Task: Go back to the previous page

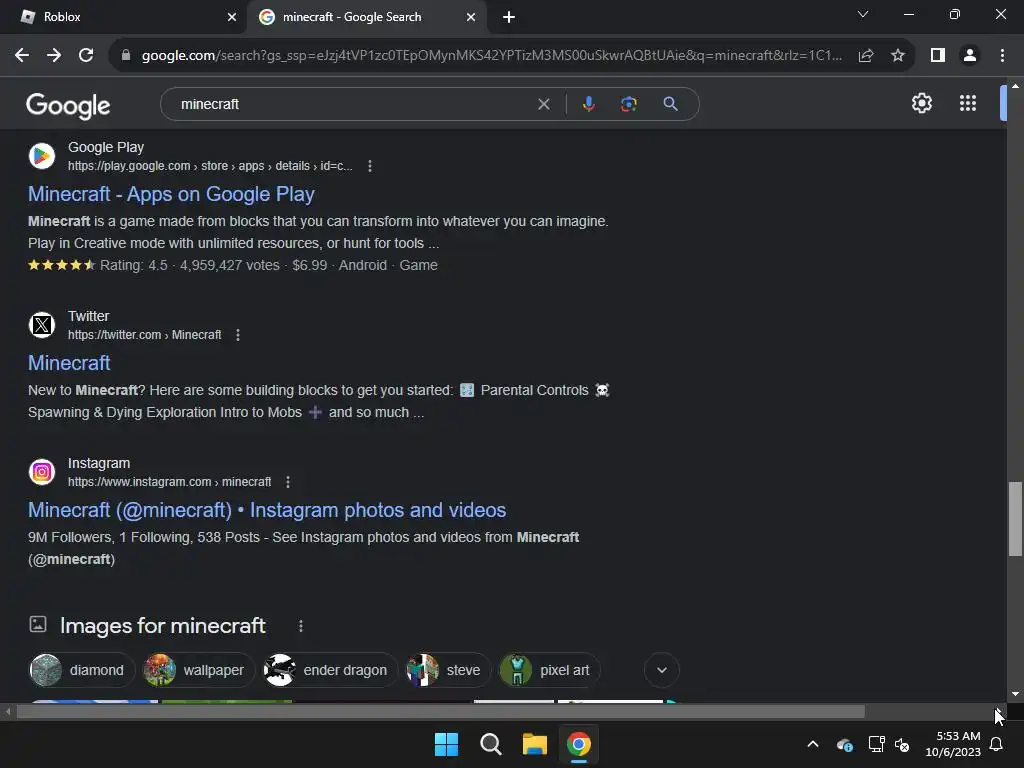Action: (x=22, y=56)
